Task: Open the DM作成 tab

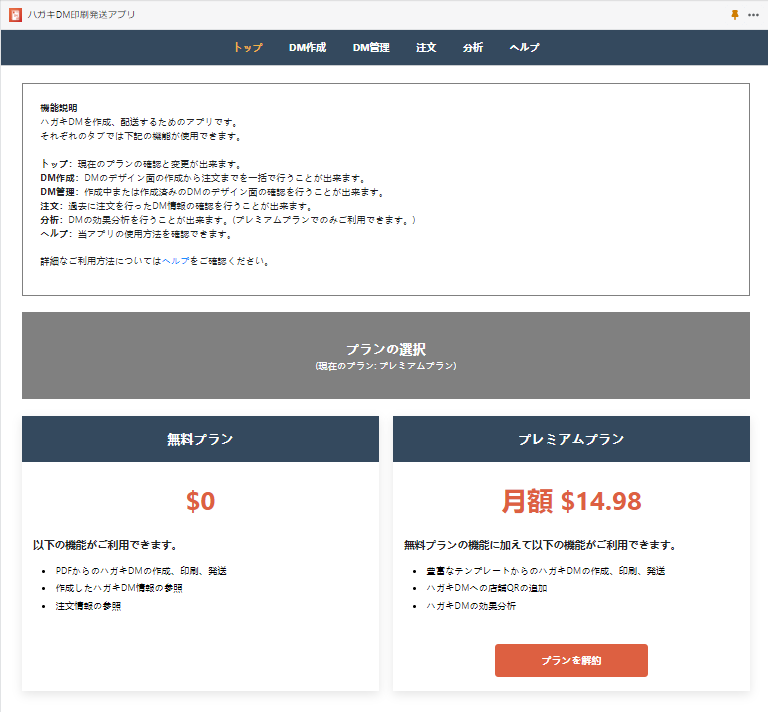Action: coord(307,47)
